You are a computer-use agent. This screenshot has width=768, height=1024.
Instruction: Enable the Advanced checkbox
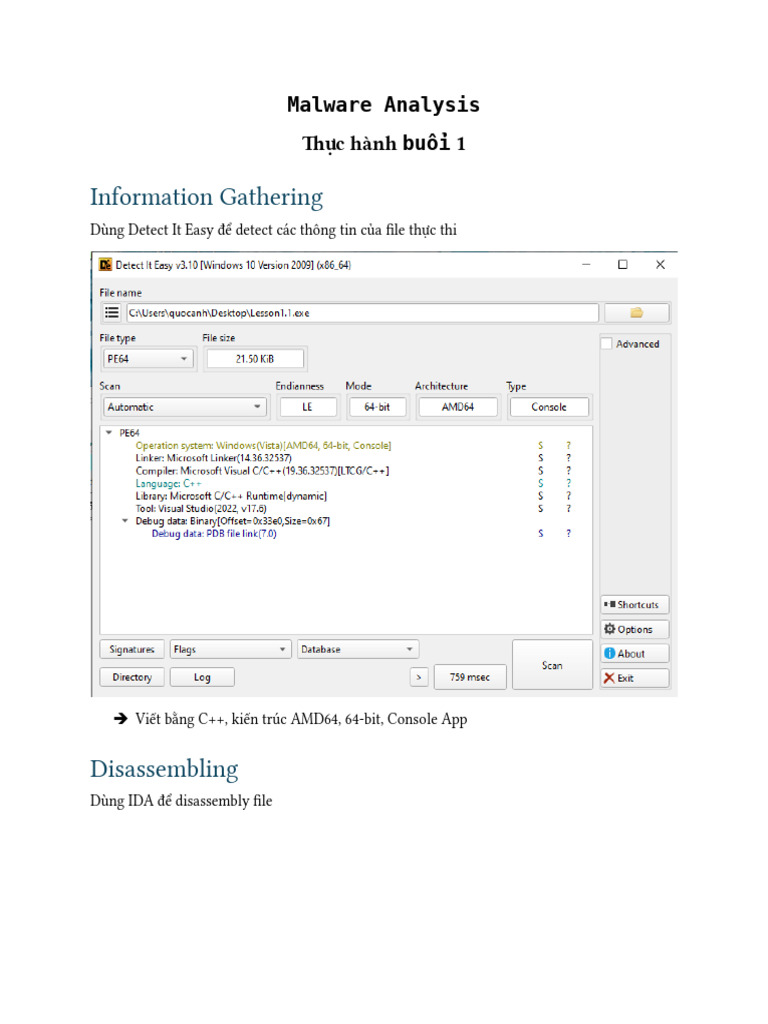pyautogui.click(x=607, y=344)
